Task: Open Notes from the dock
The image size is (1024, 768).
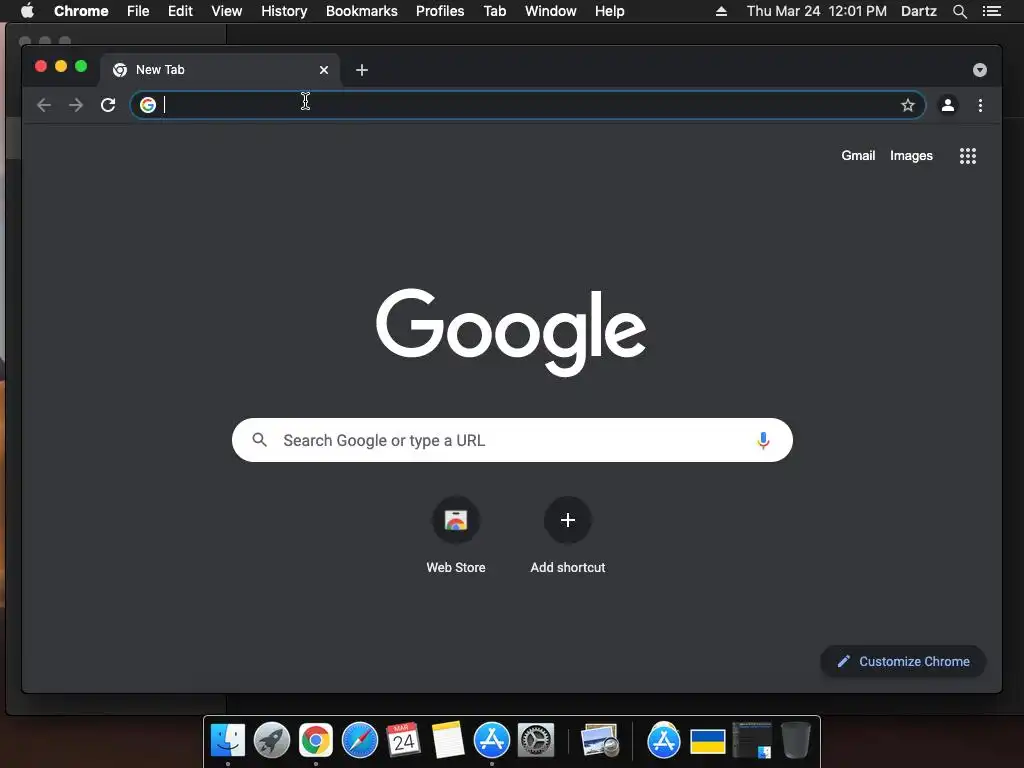Action: 448,741
